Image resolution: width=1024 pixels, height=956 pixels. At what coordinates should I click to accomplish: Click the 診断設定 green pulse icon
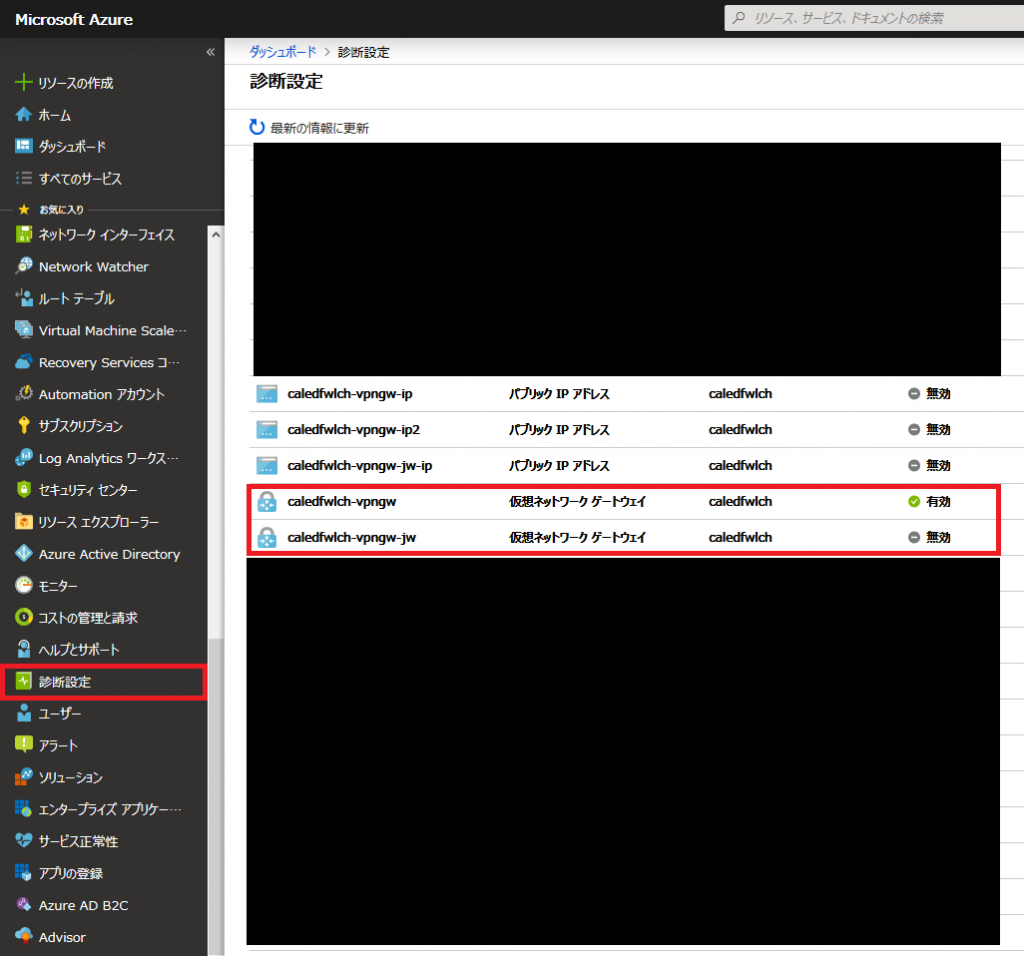[24, 681]
